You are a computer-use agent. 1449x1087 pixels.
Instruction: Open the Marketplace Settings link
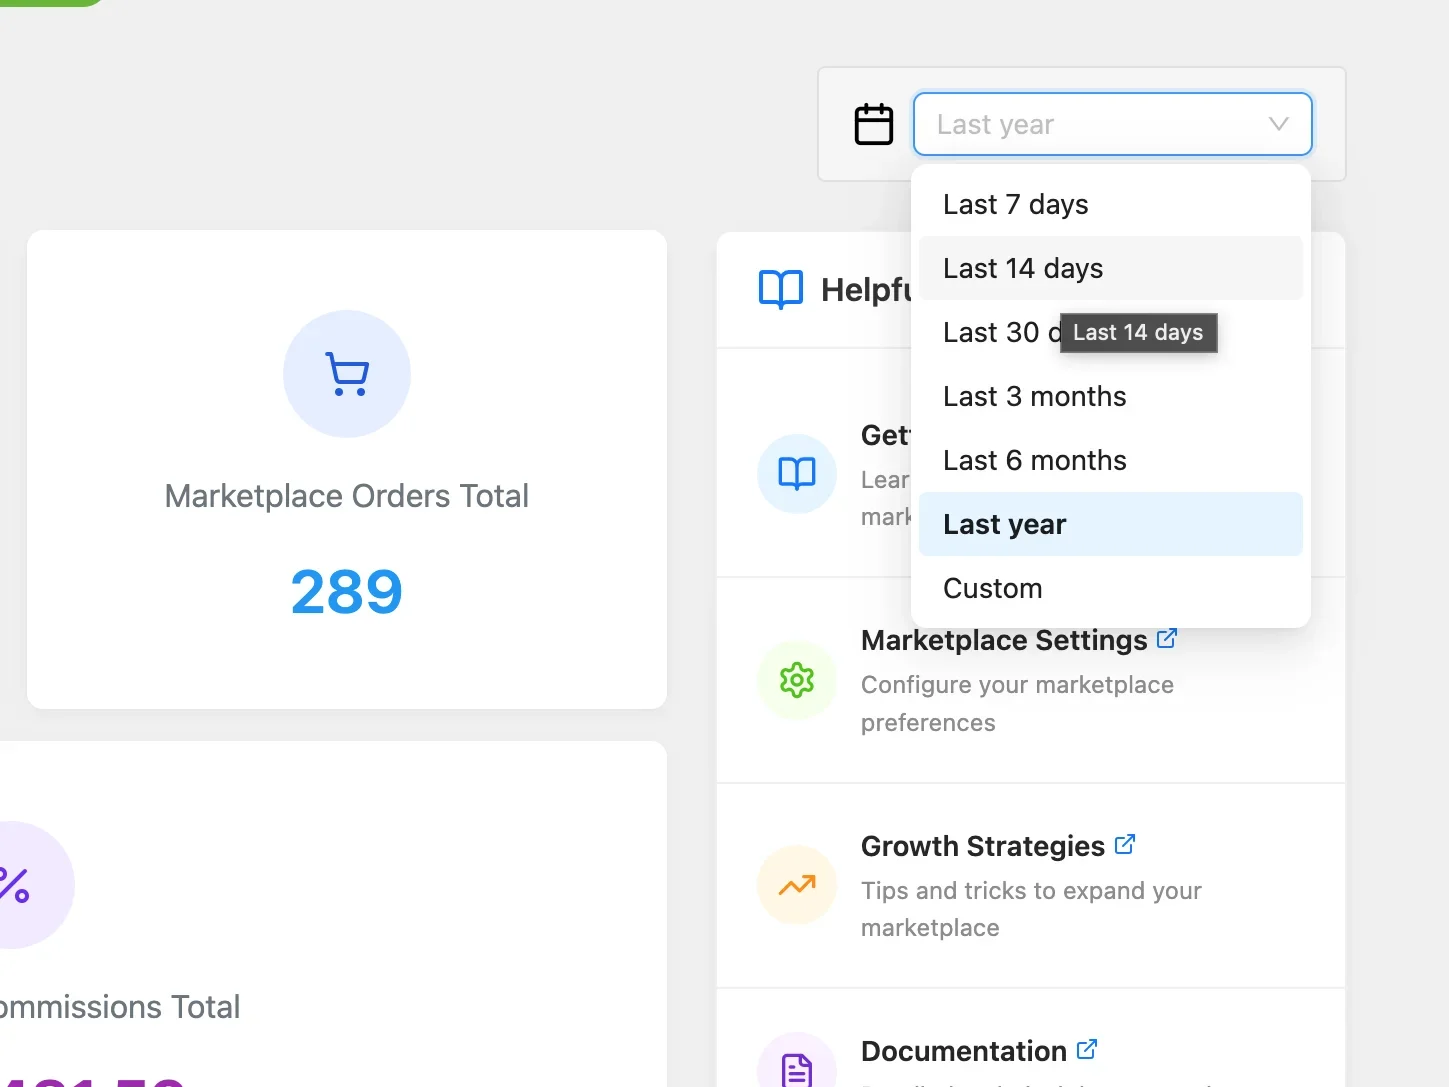click(x=1004, y=640)
